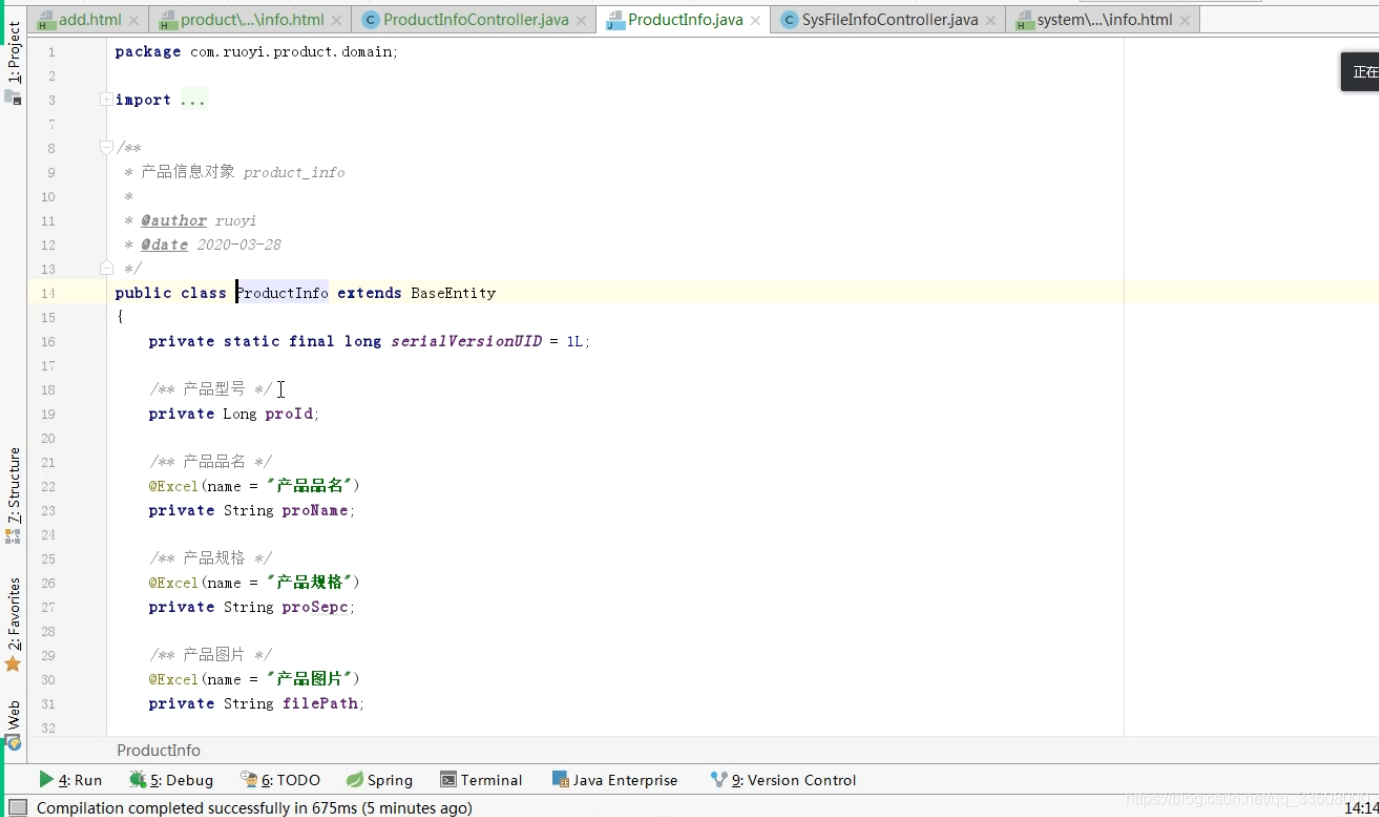The width and height of the screenshot is (1379, 817).
Task: Collapse the Javadoc comment at line 8
Action: 106,148
